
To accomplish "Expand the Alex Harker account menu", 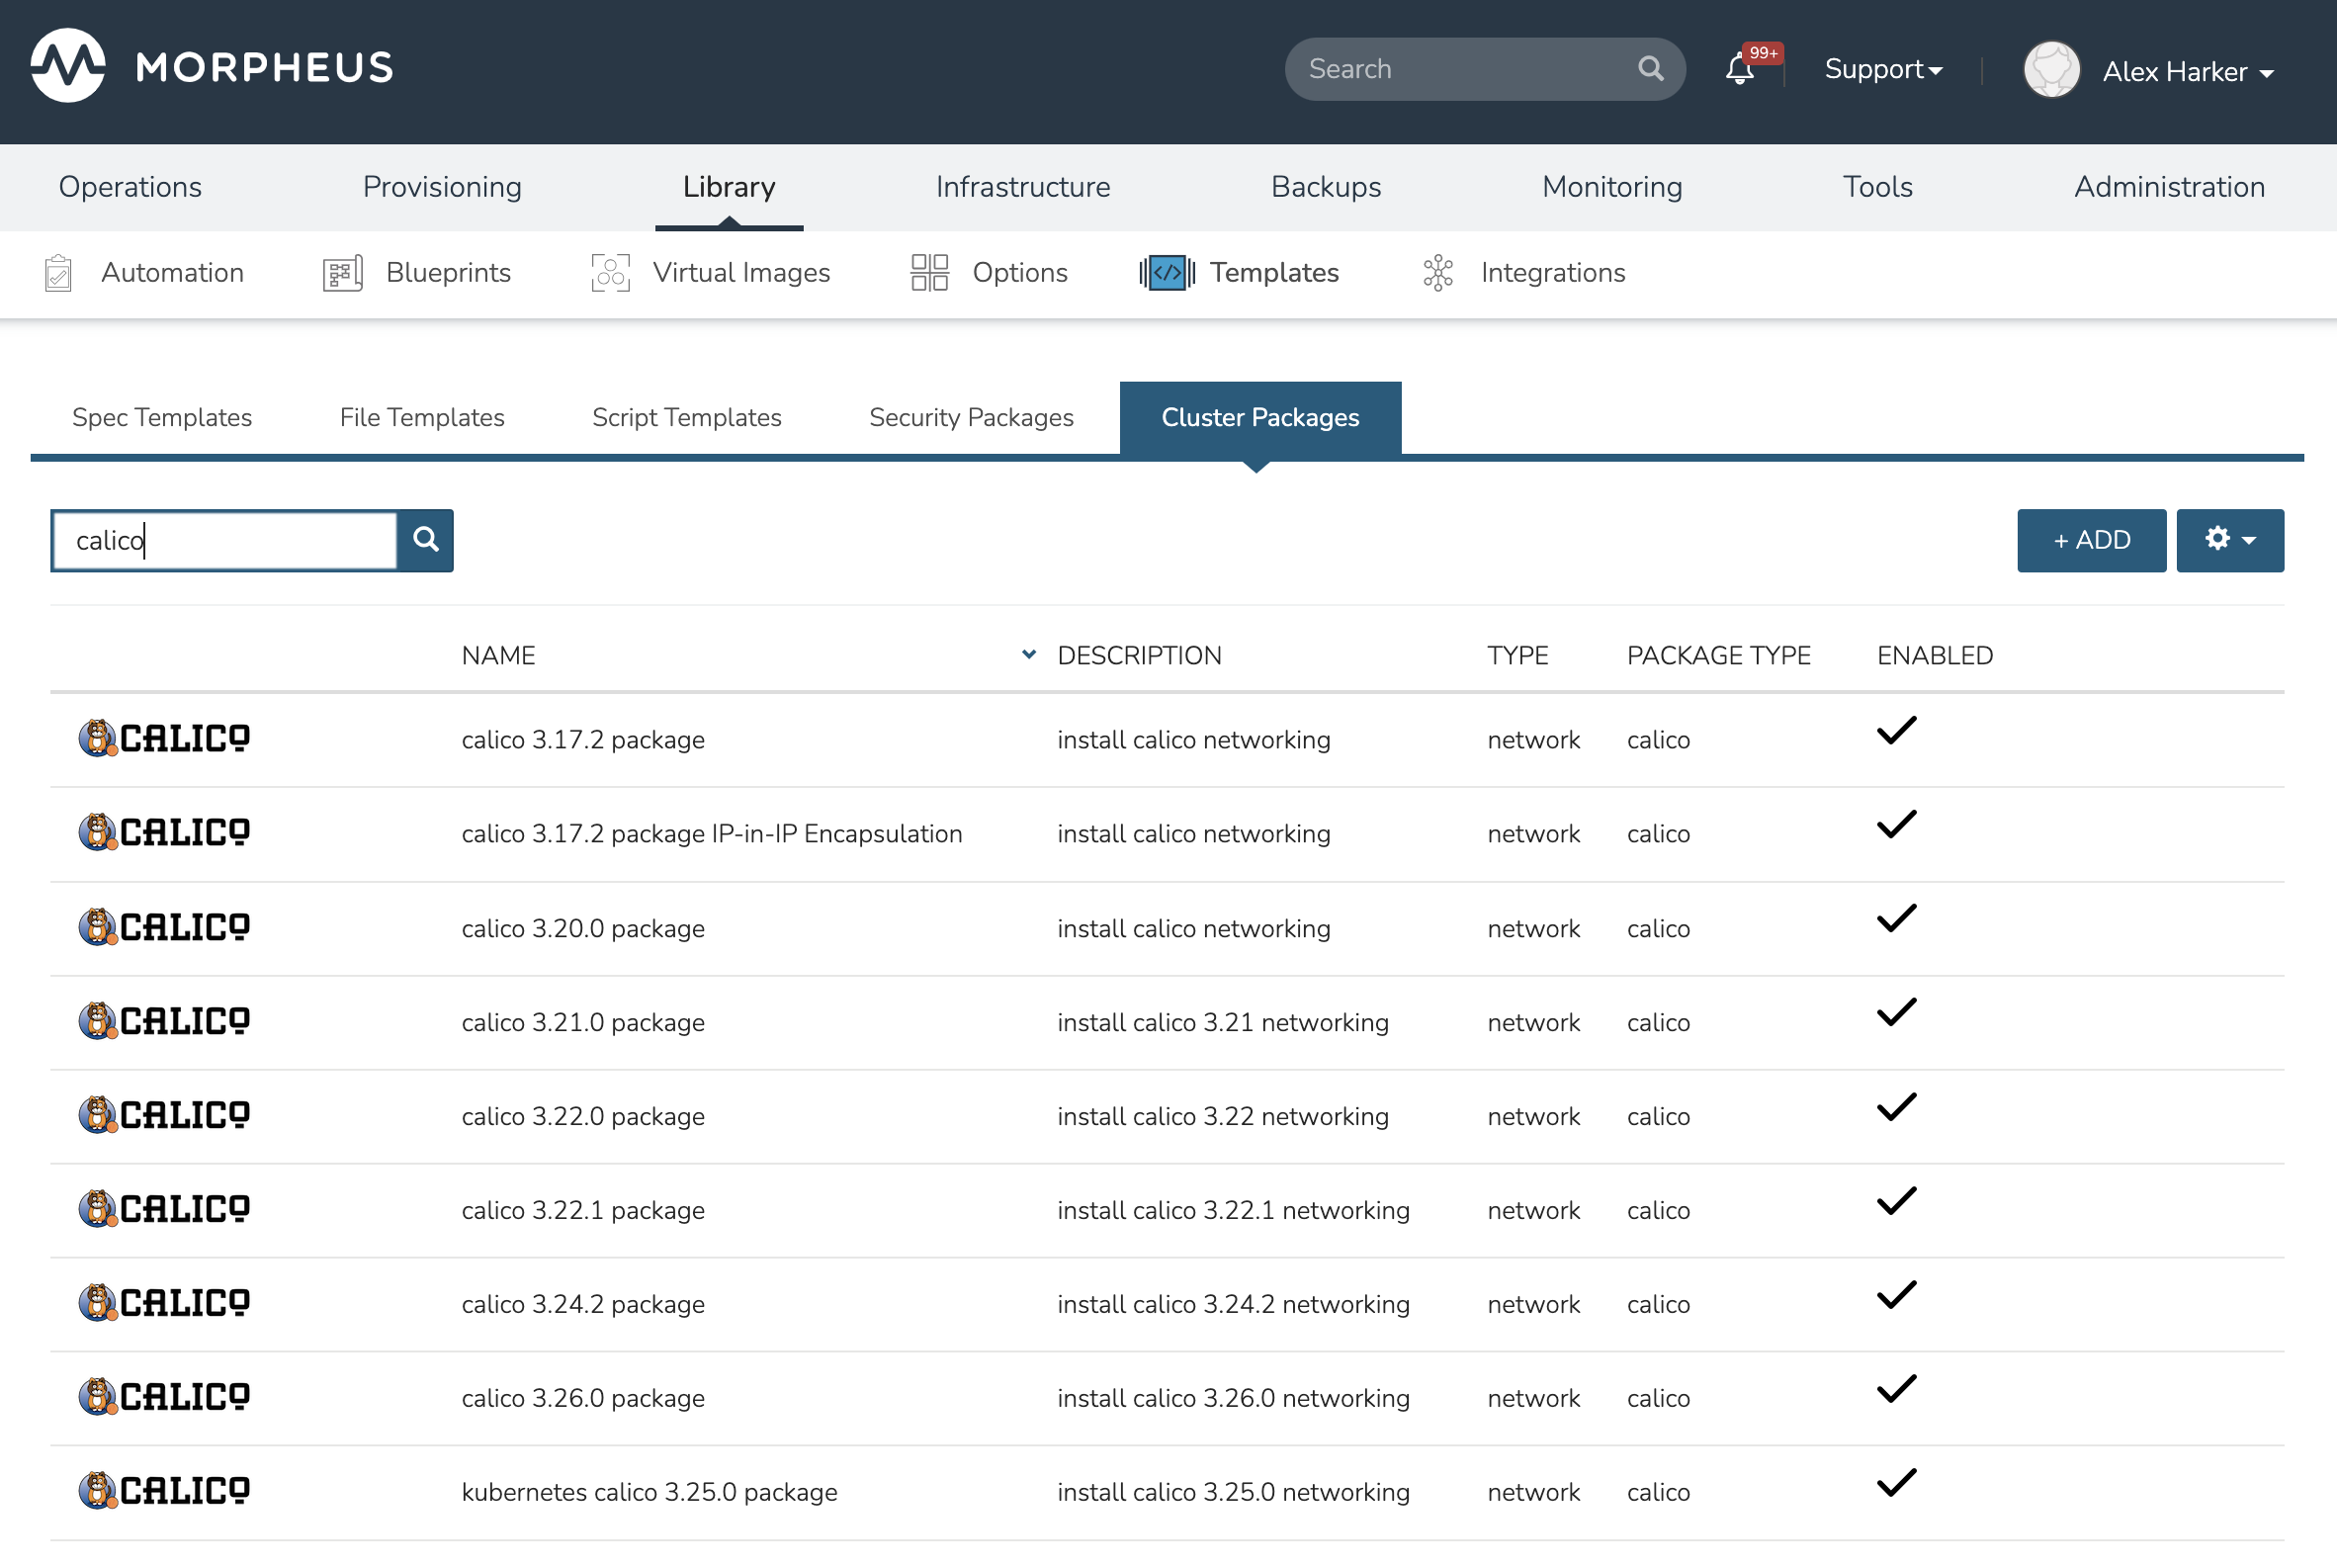I will tap(2188, 71).
